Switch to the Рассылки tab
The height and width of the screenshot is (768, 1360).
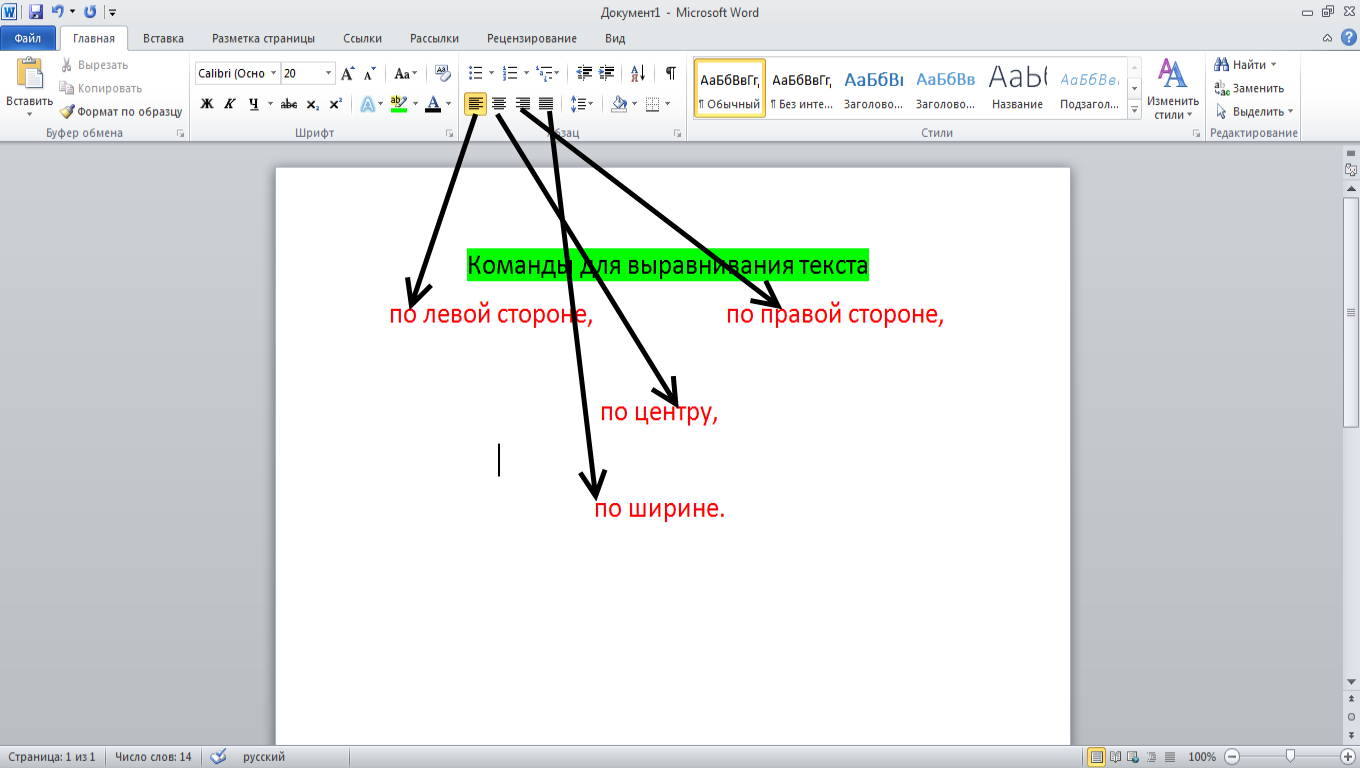click(434, 39)
